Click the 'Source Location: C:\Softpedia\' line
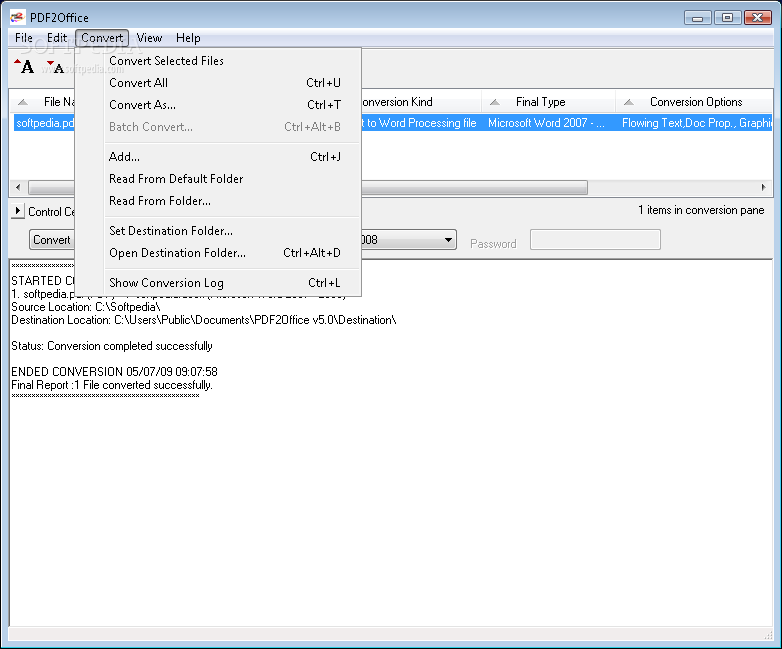The height and width of the screenshot is (649, 782). [86, 307]
